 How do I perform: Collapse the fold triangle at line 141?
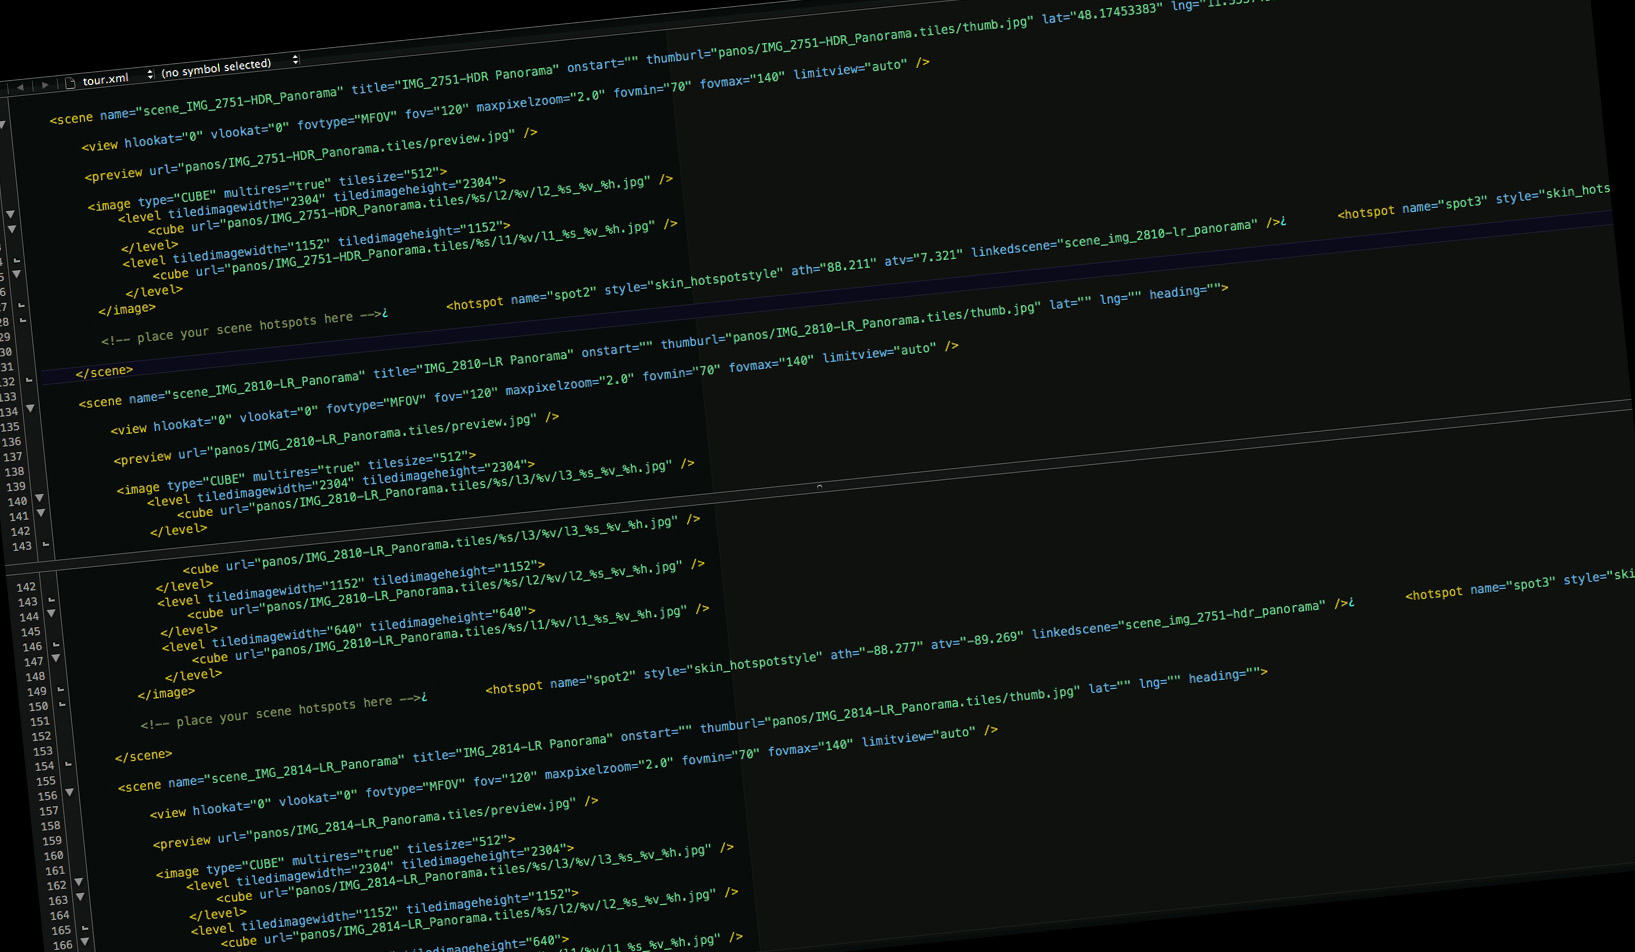(x=41, y=513)
